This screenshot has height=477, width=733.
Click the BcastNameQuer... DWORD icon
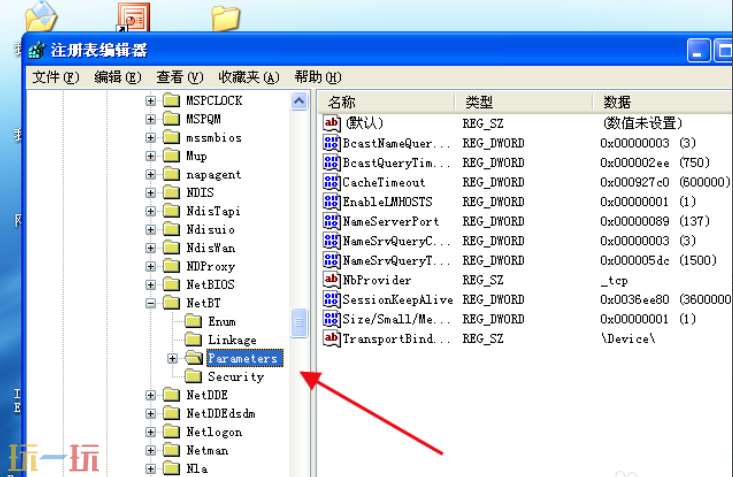(331, 143)
